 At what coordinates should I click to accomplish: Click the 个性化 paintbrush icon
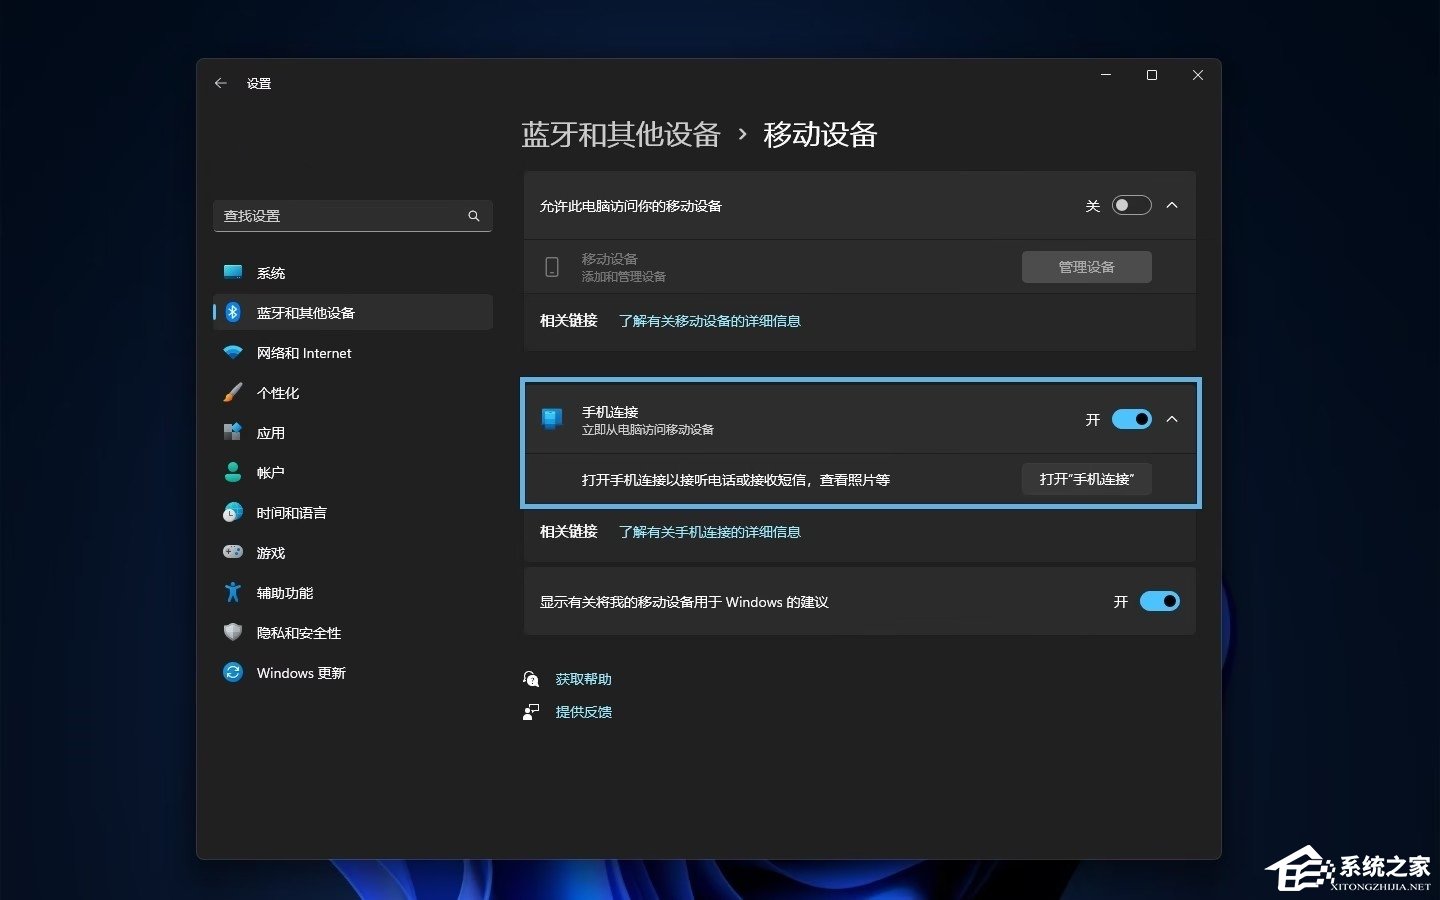233,393
